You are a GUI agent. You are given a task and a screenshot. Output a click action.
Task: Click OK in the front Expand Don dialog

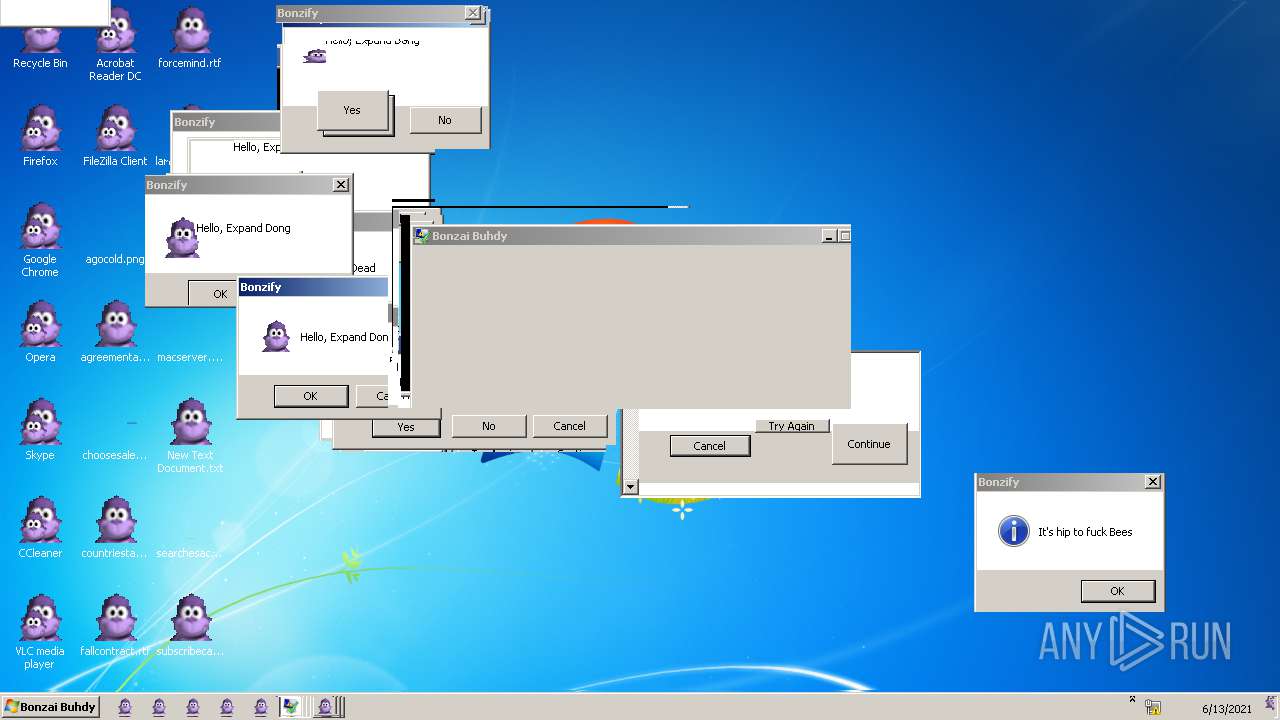point(310,396)
